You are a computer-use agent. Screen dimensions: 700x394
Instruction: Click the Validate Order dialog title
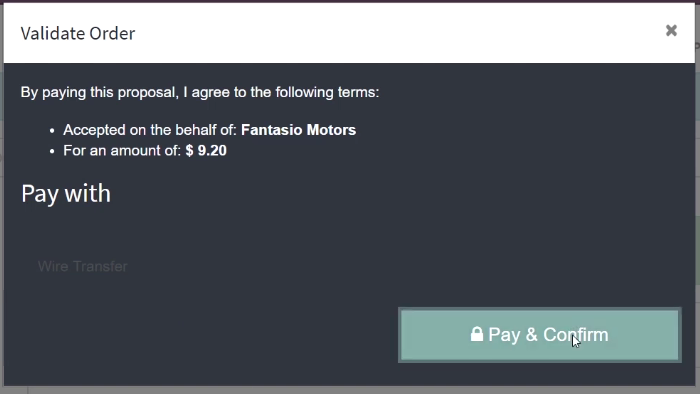(78, 33)
